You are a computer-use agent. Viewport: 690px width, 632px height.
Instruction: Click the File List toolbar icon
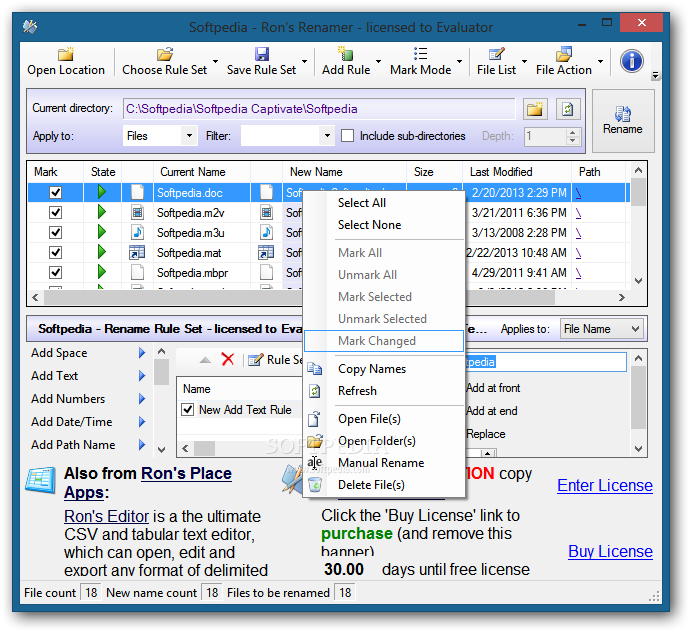coord(496,54)
